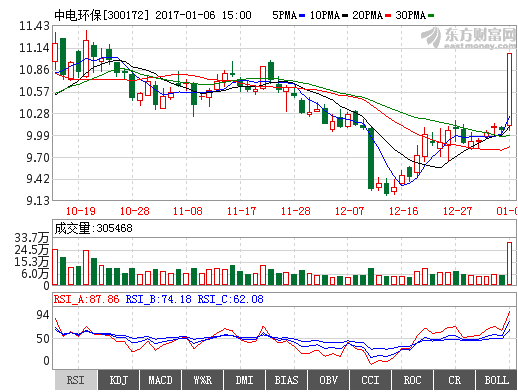The height and width of the screenshot is (392, 518).
Task: Switch to the W%R indicator tab
Action: [203, 380]
